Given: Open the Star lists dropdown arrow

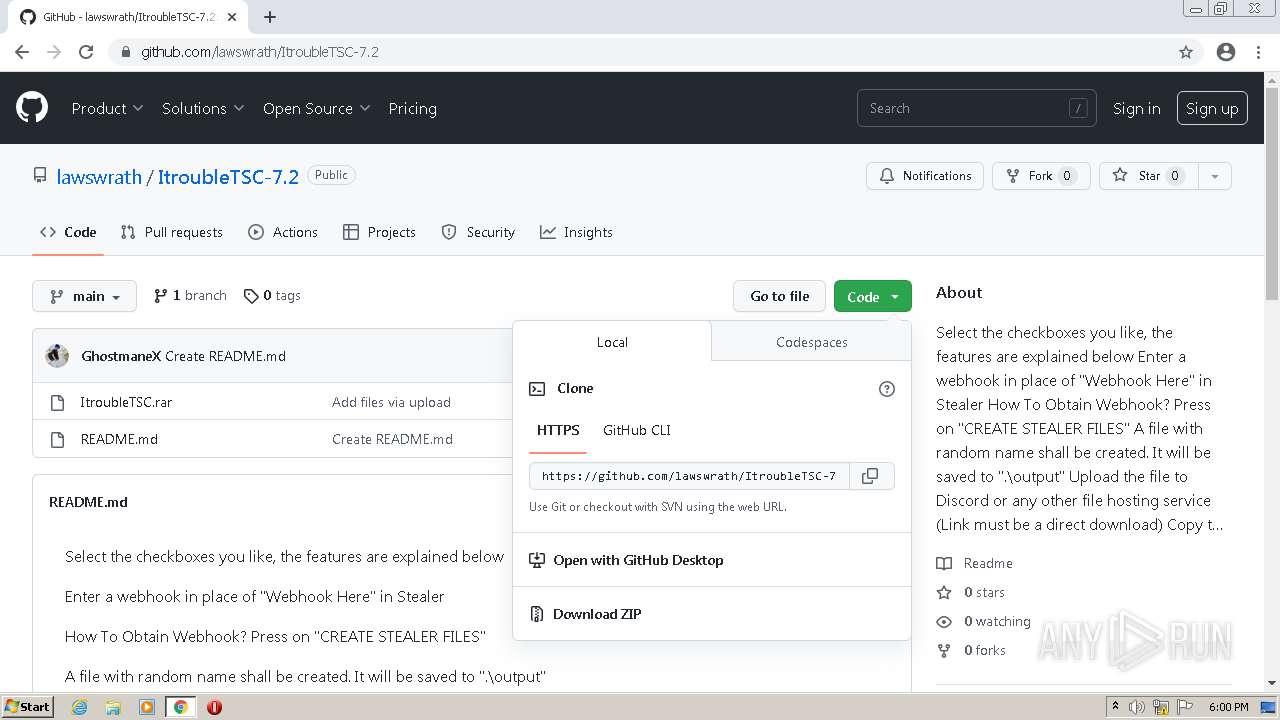Looking at the screenshot, I should (x=1214, y=176).
